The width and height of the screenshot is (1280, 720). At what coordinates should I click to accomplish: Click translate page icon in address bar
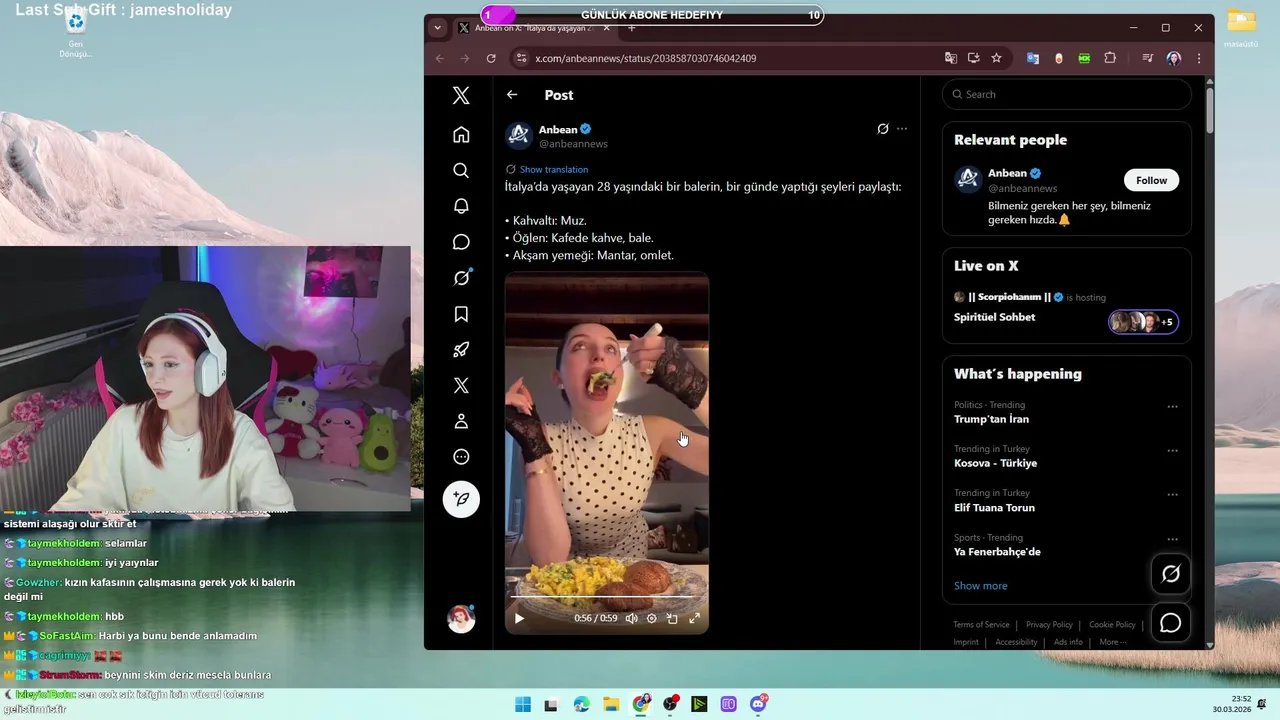coord(951,58)
